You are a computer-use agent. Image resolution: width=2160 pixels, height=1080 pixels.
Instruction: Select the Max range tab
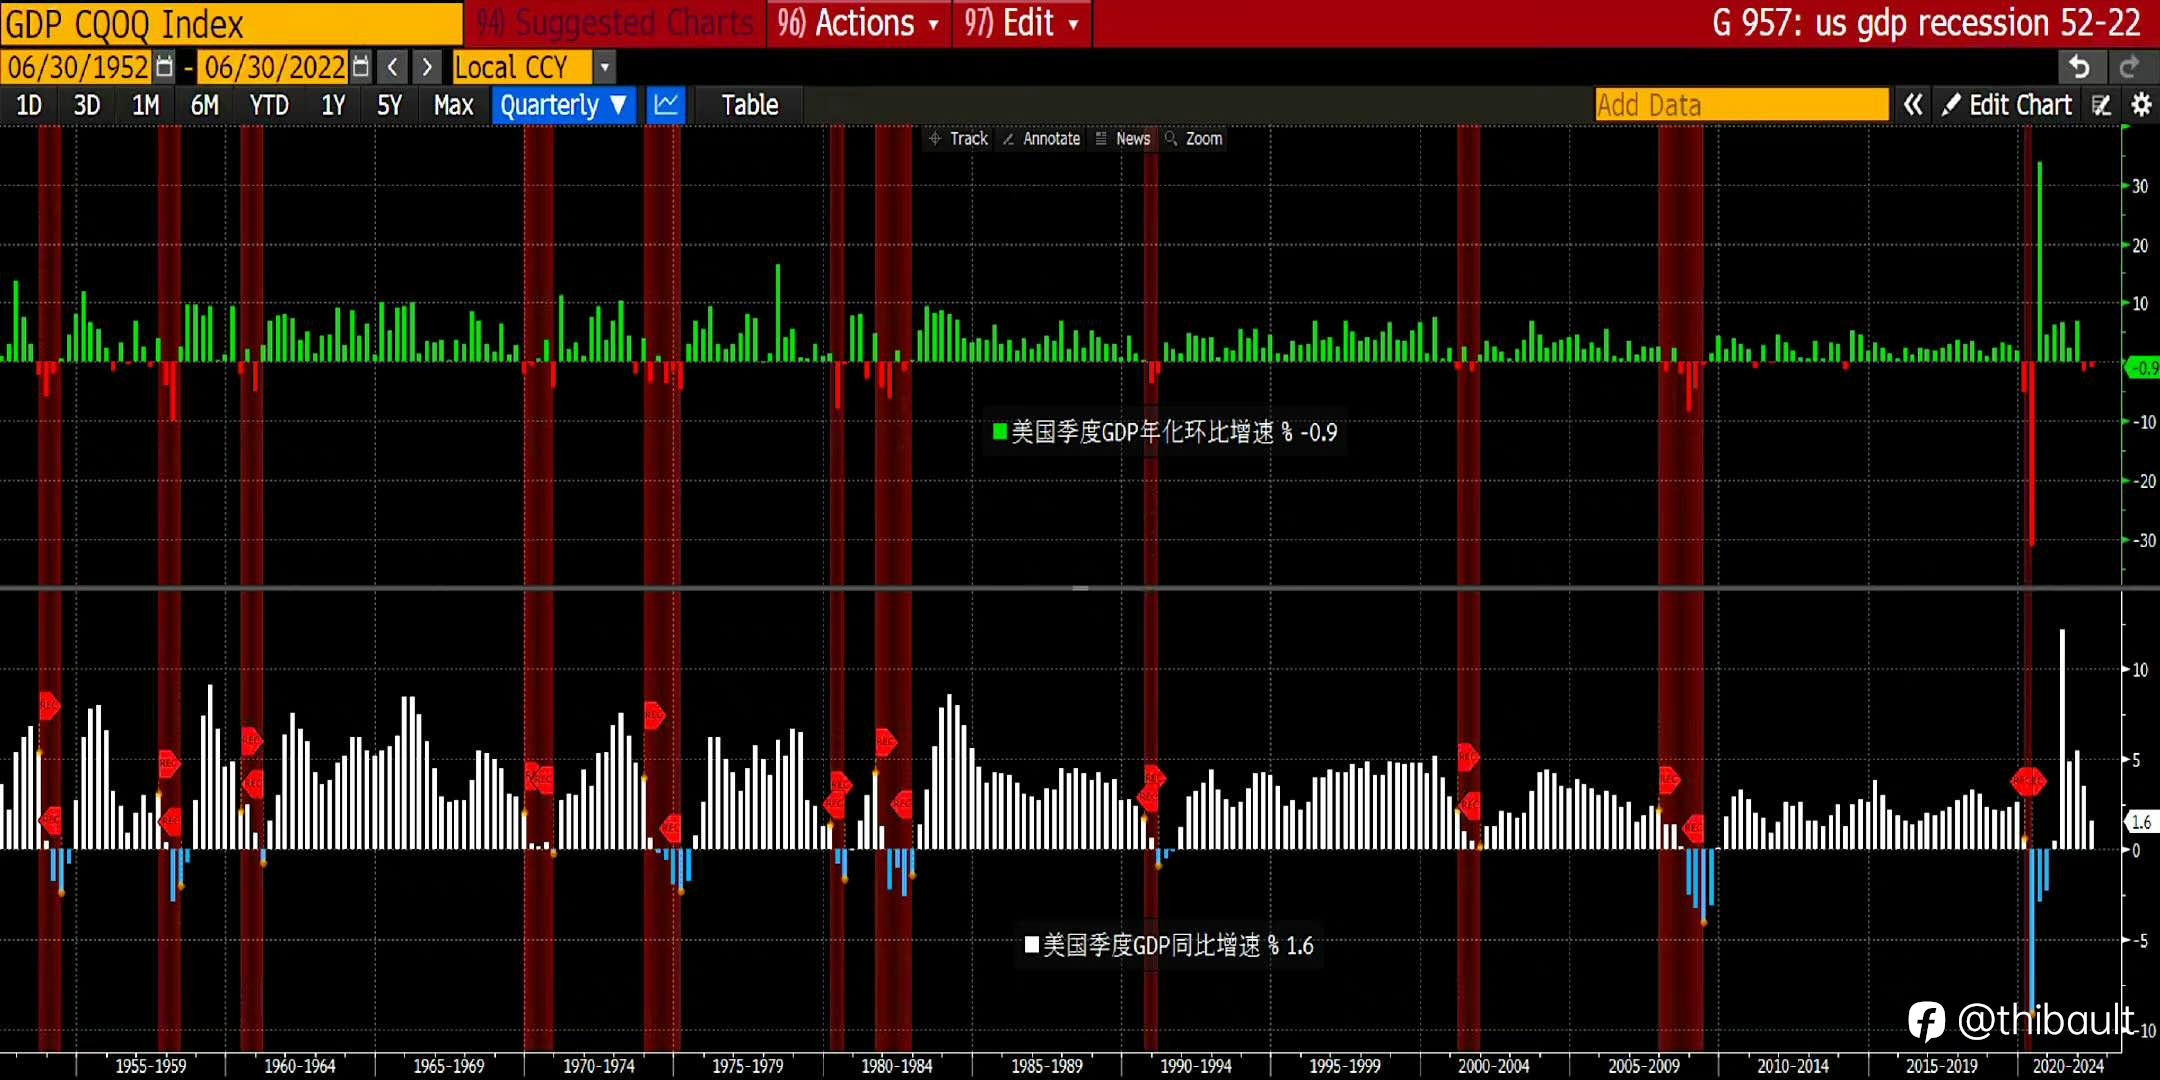[x=453, y=104]
